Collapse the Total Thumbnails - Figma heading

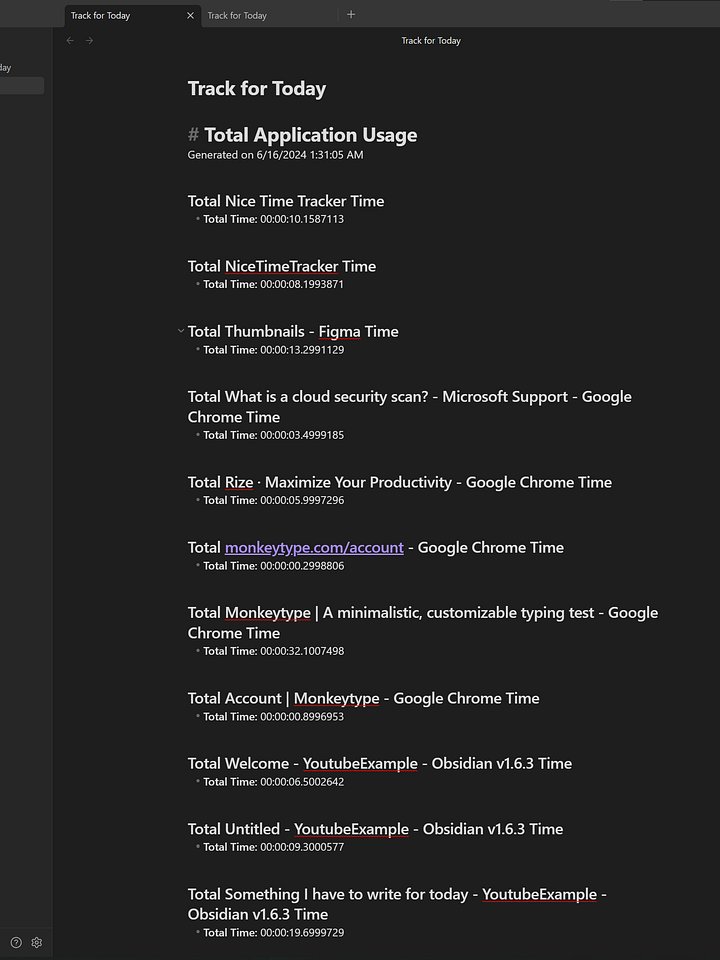180,331
